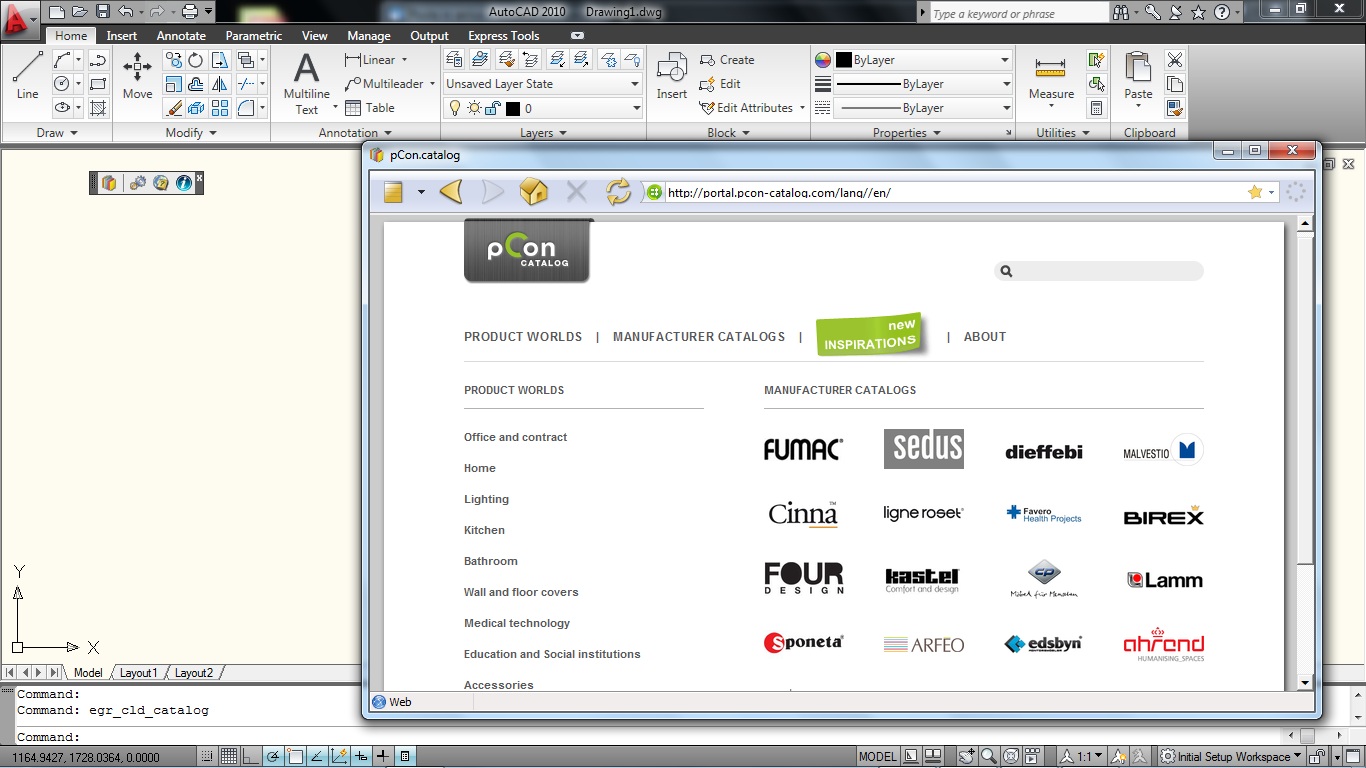Select the Mirror tool

coord(220,84)
